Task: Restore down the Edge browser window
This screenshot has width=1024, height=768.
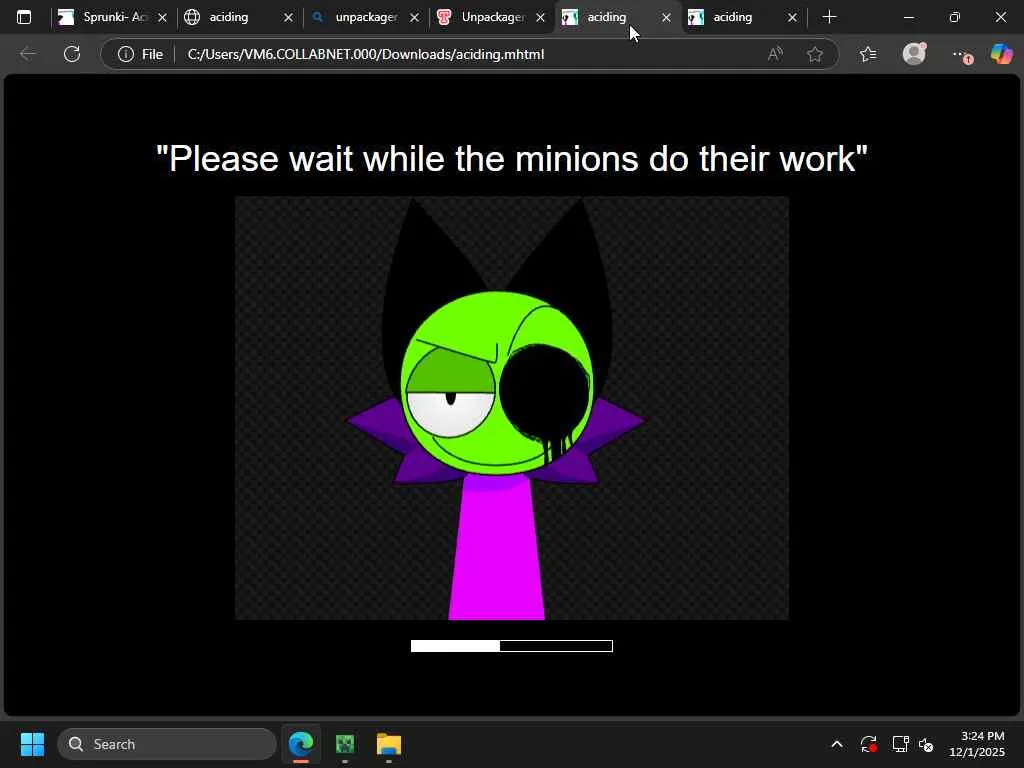Action: click(955, 17)
